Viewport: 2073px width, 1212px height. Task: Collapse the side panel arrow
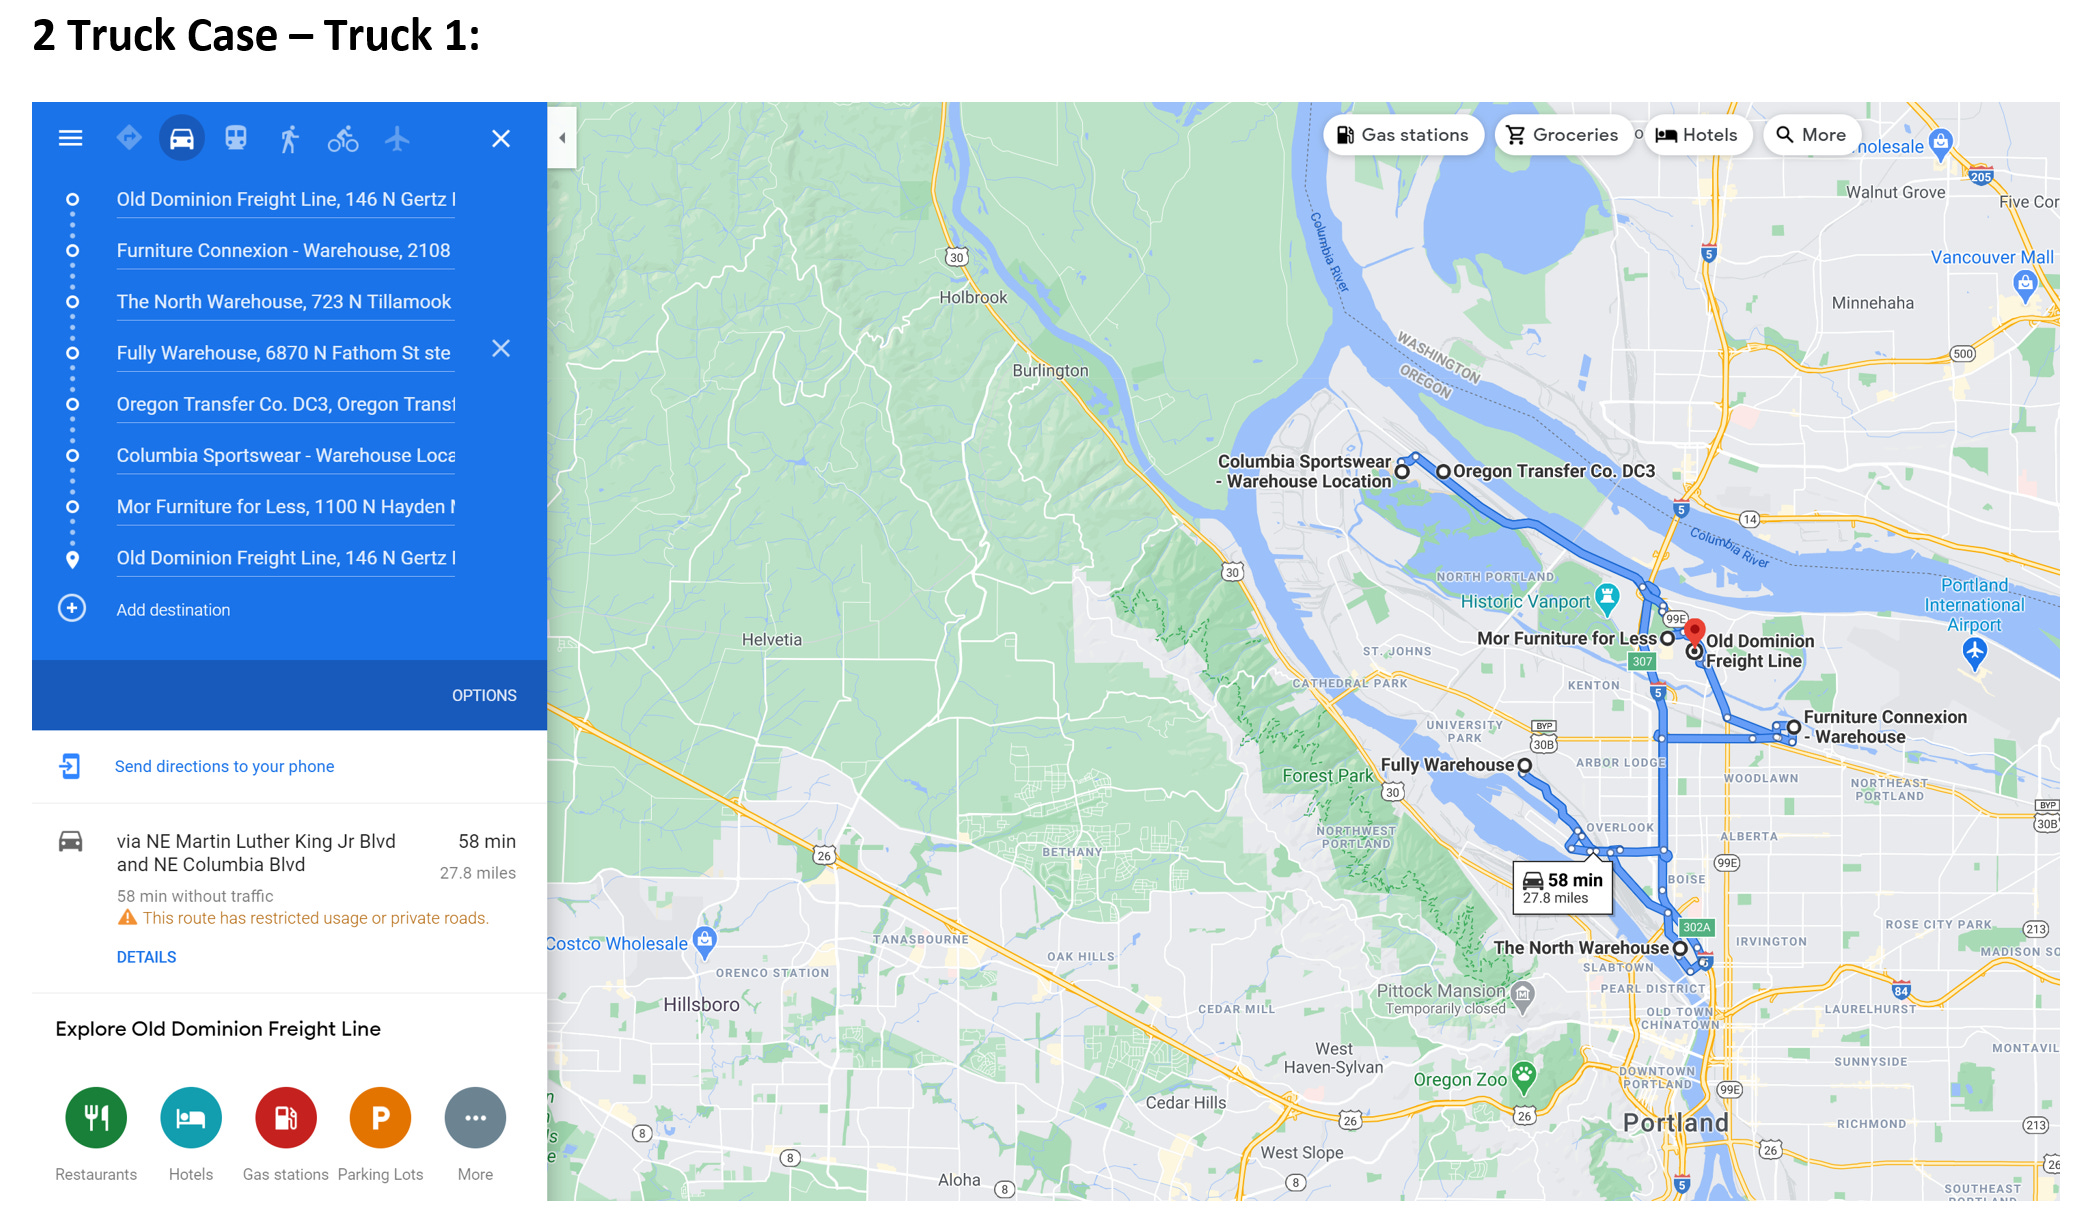tap(562, 138)
